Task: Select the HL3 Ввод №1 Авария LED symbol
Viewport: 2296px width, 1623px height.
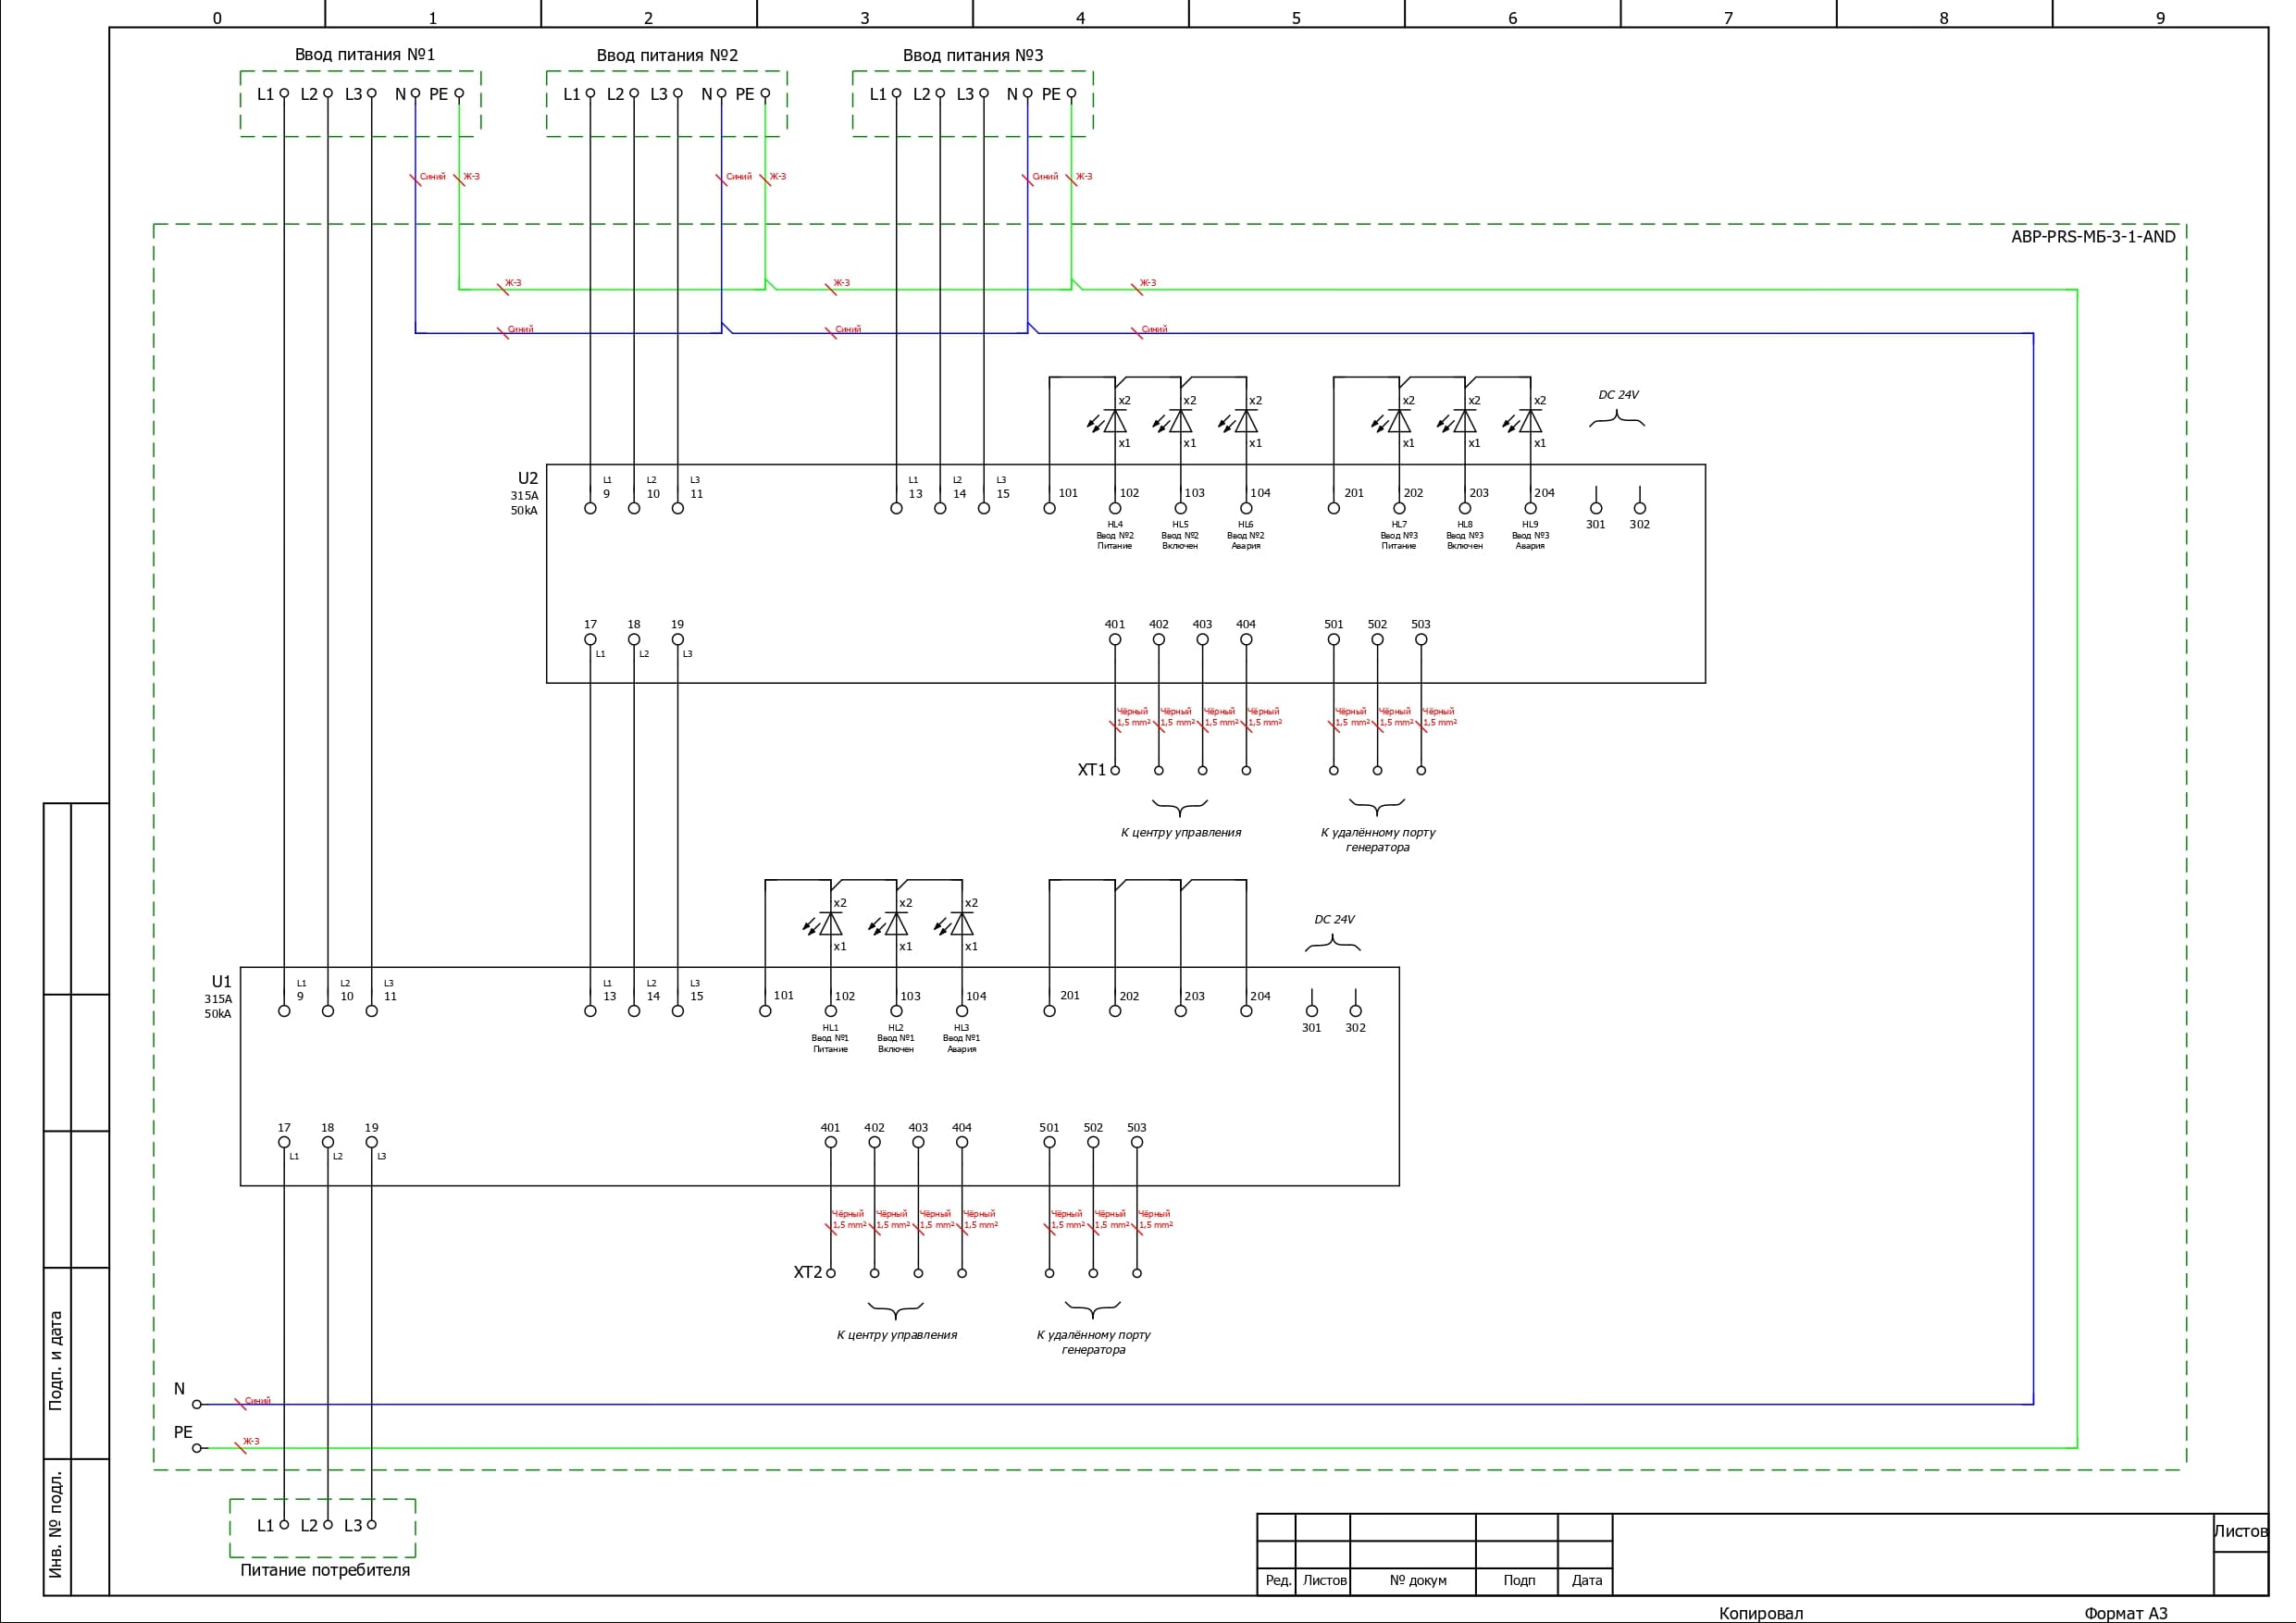Action: pos(961,924)
